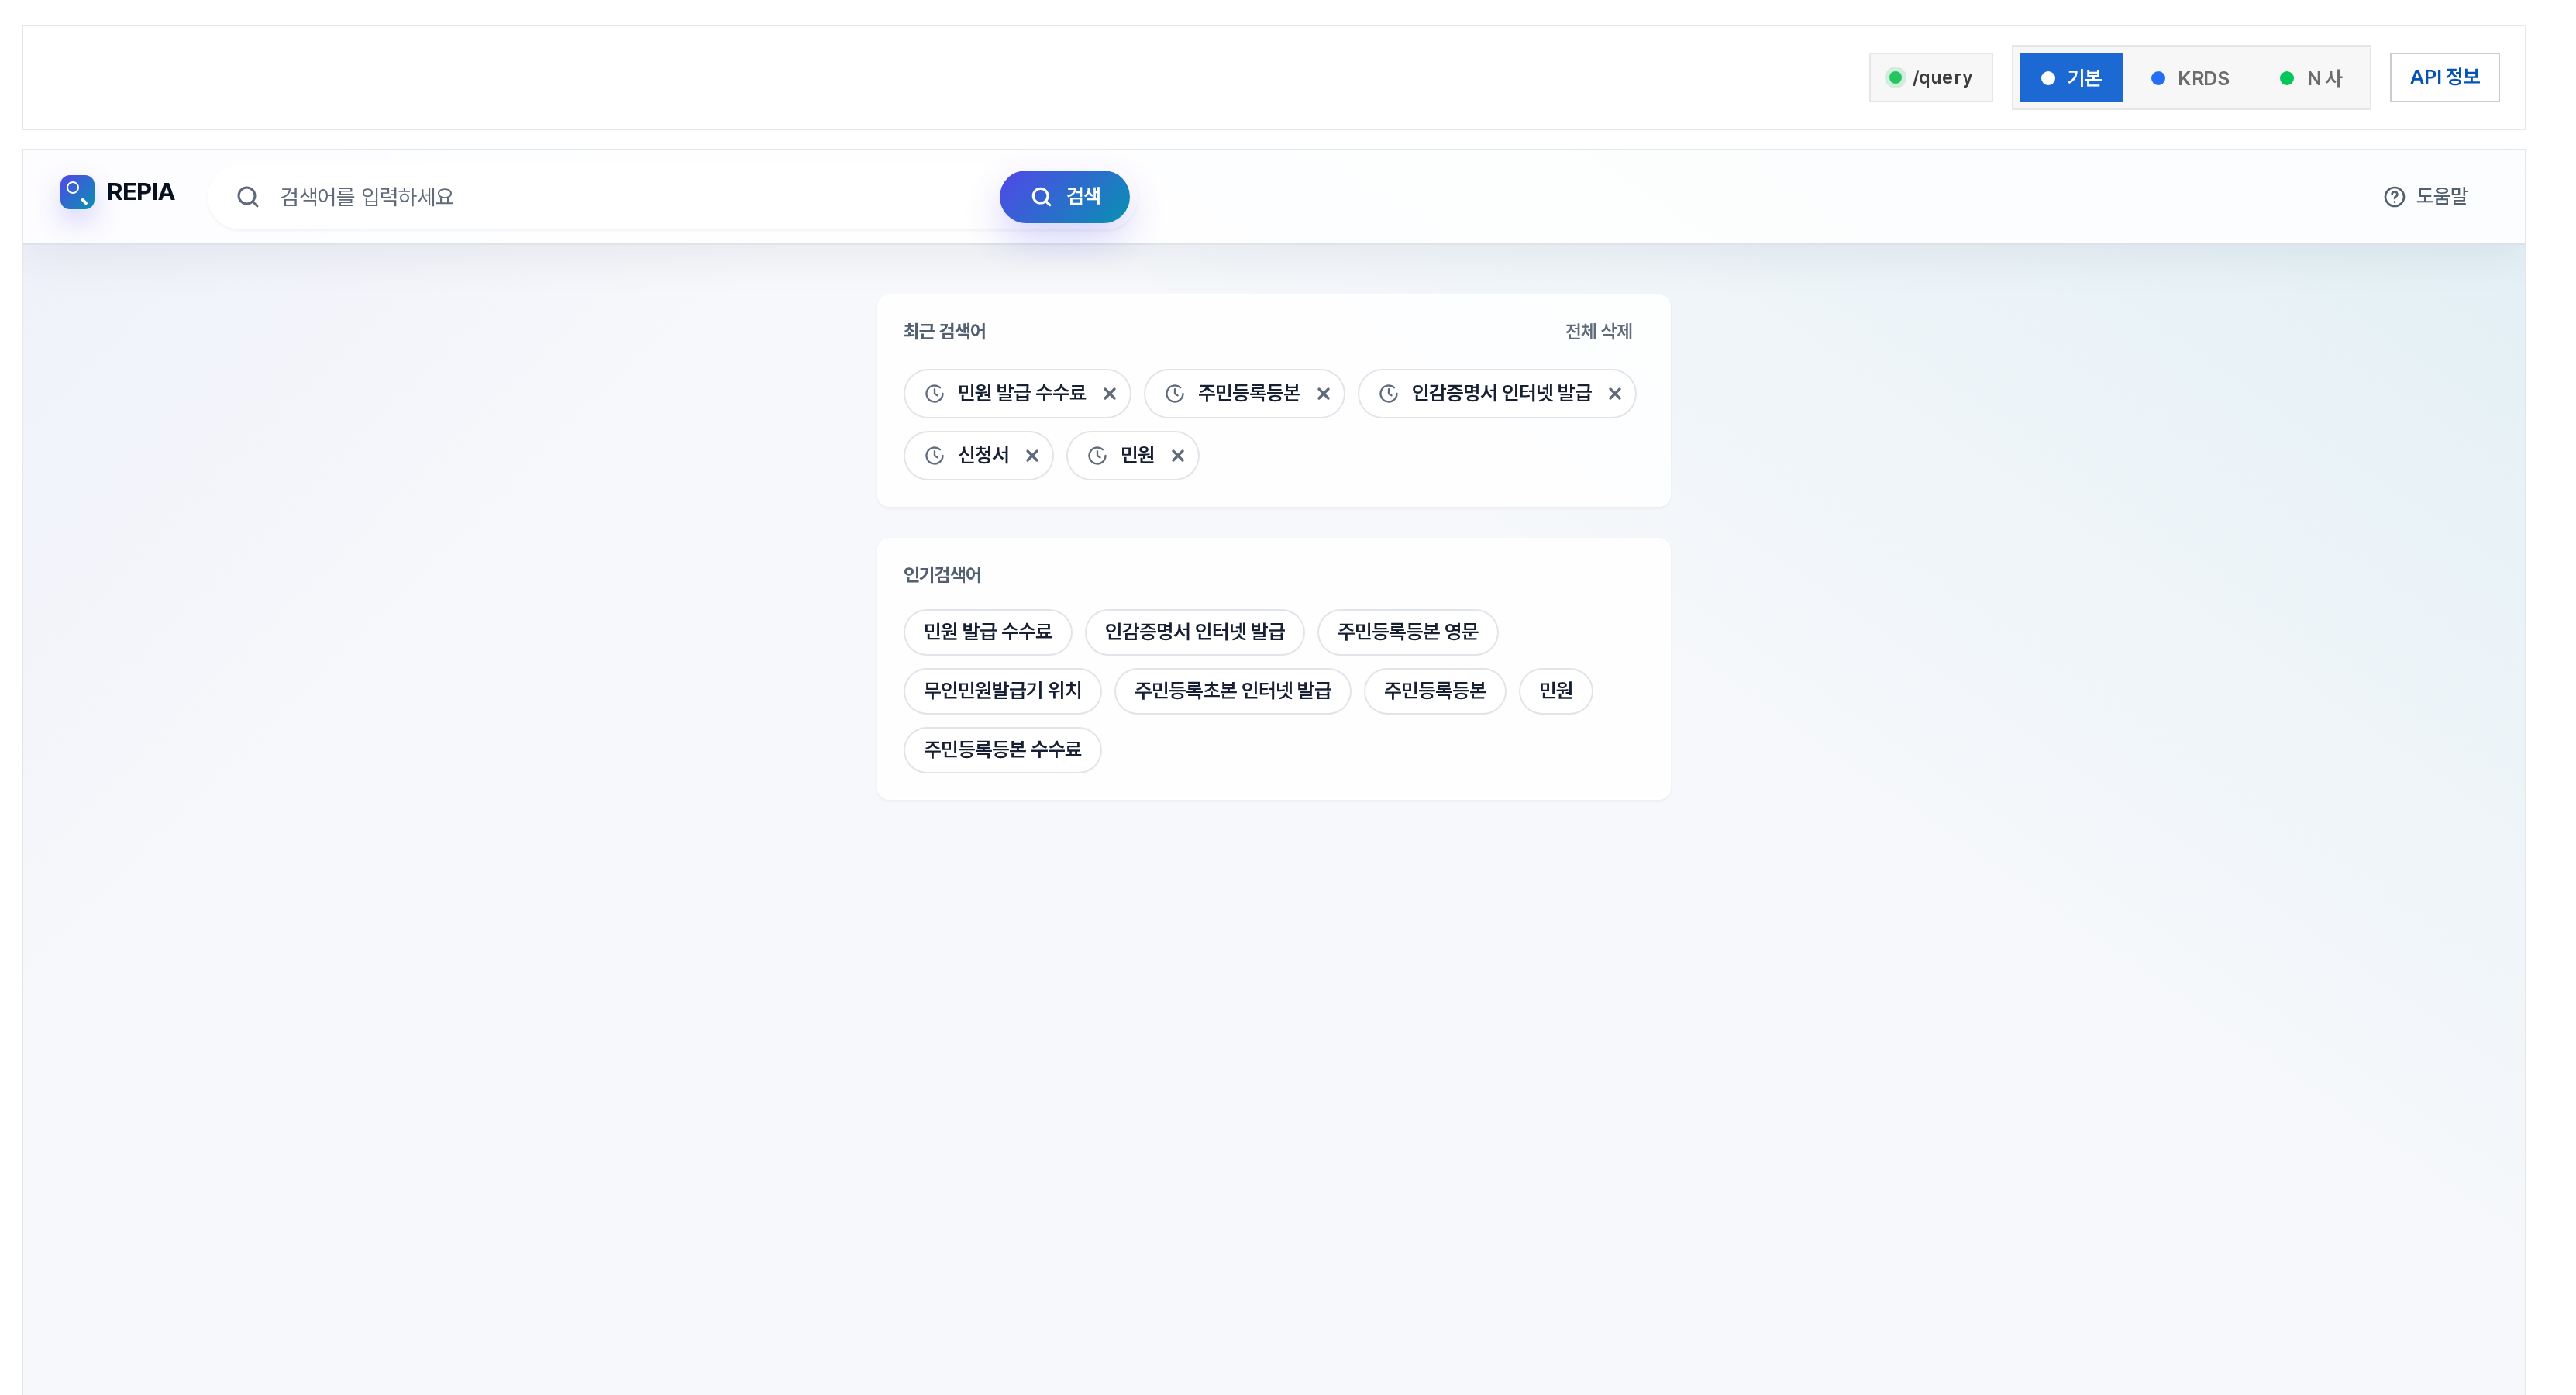Viewport: 2576px width, 1395px height.
Task: Click clock icon of recent 신청서 chip
Action: pos(934,456)
